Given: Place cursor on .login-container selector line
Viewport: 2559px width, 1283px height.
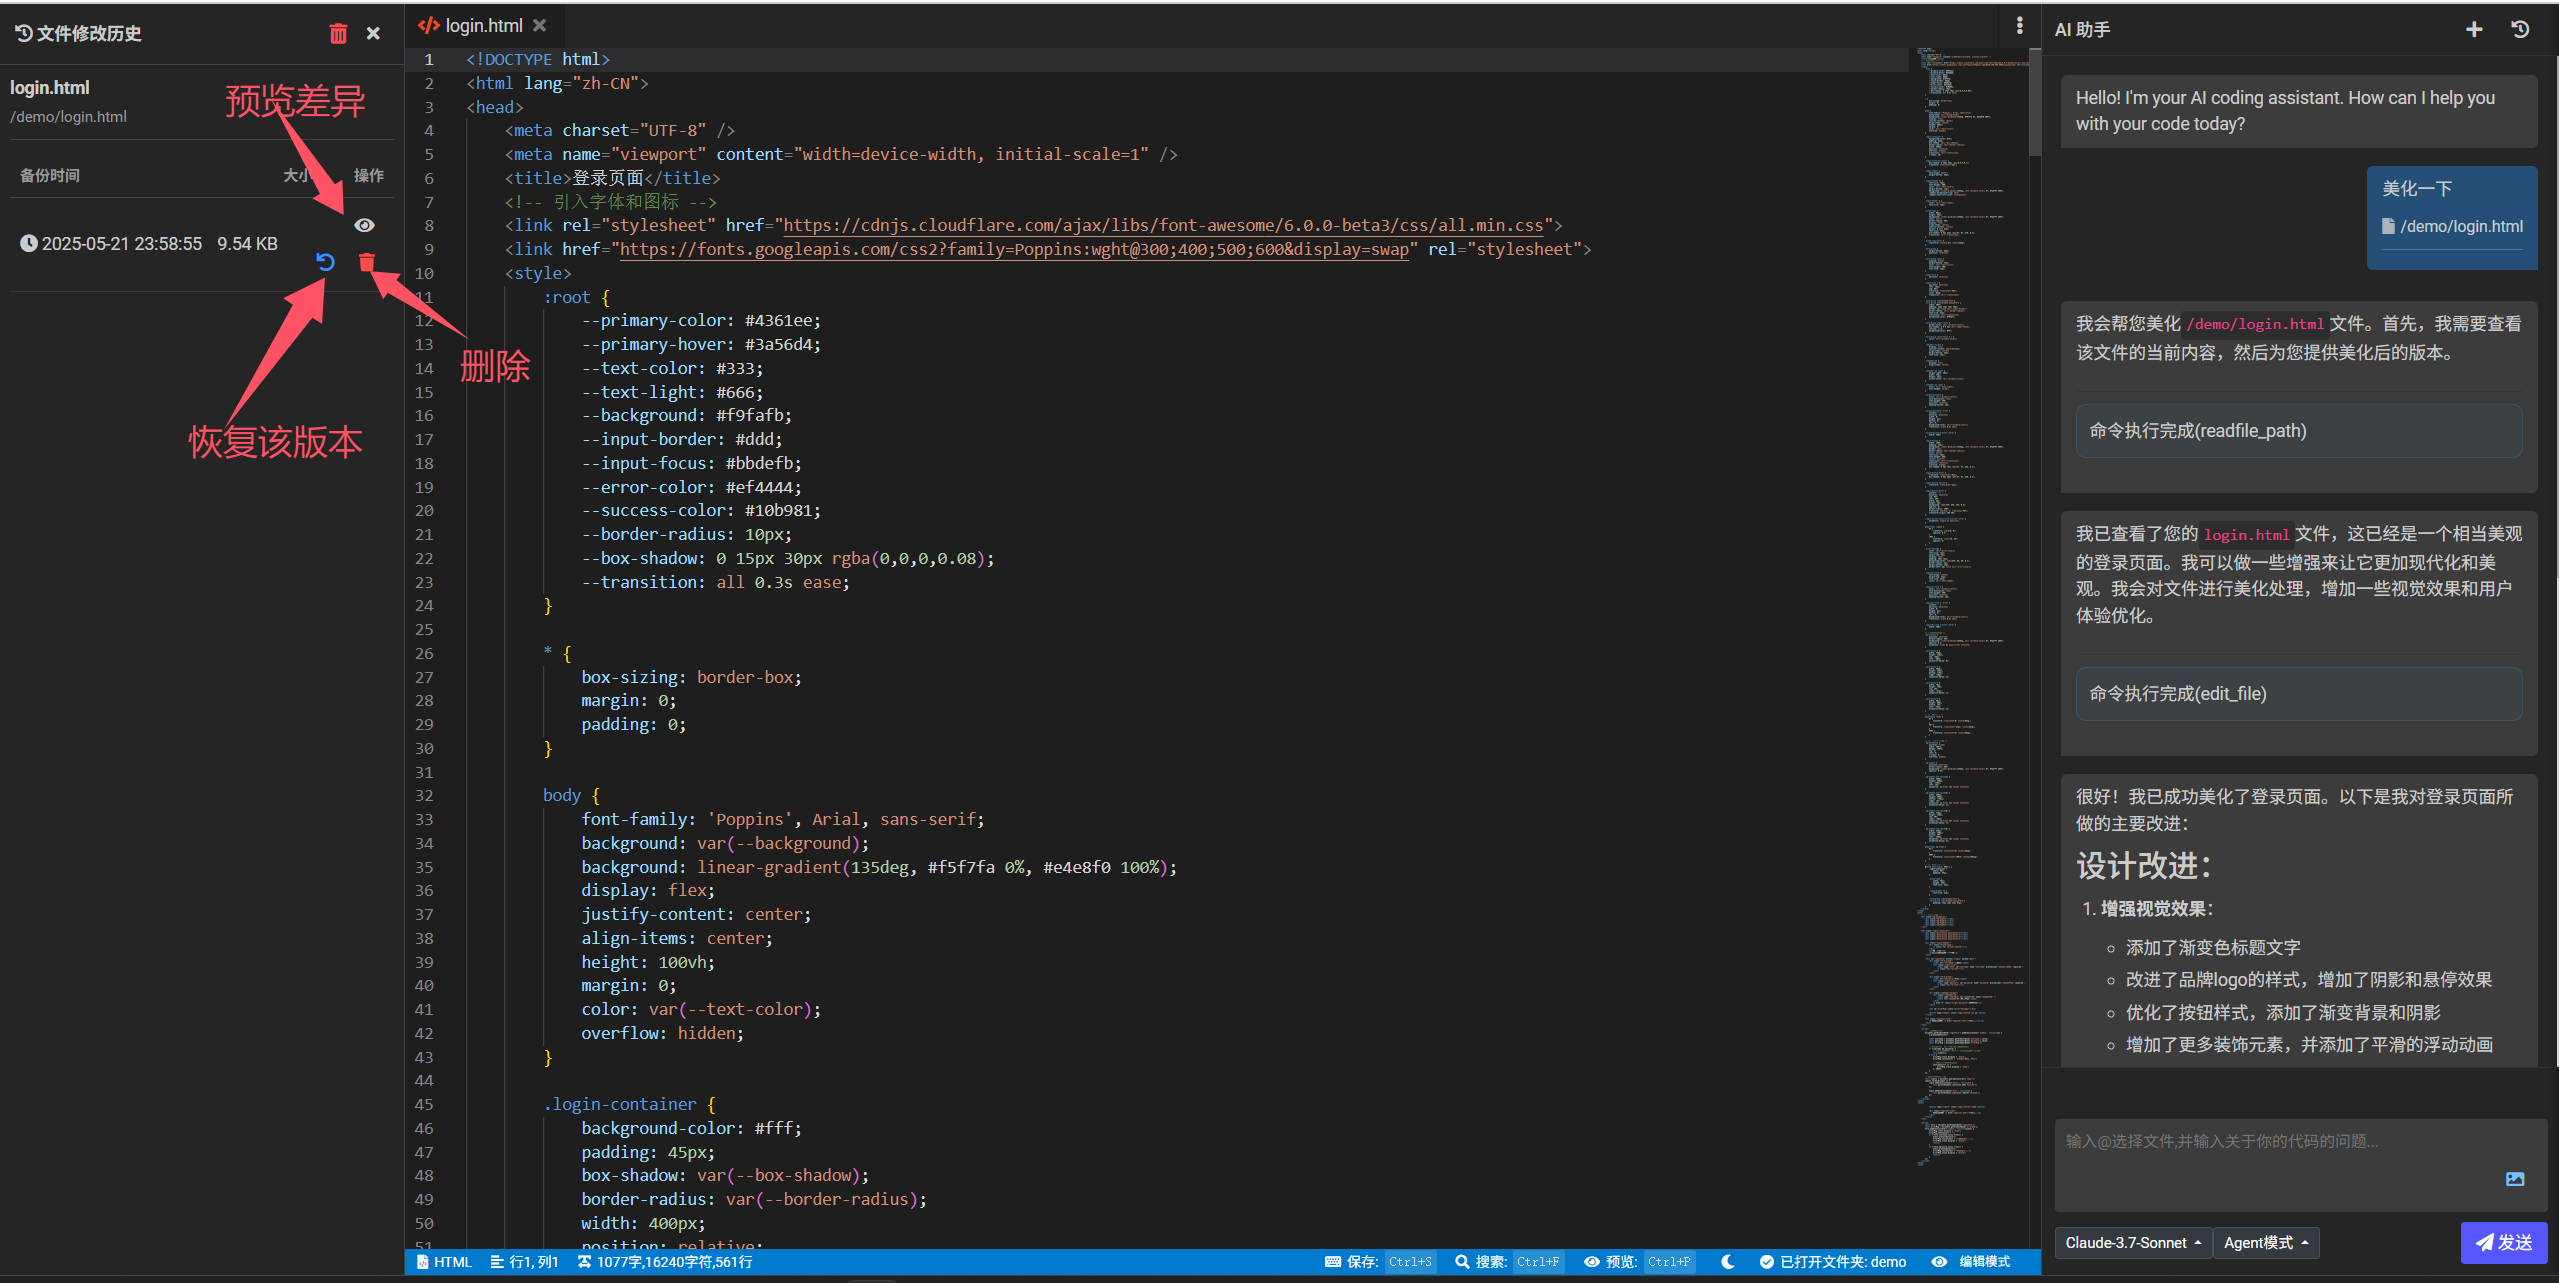Looking at the screenshot, I should pos(629,1105).
